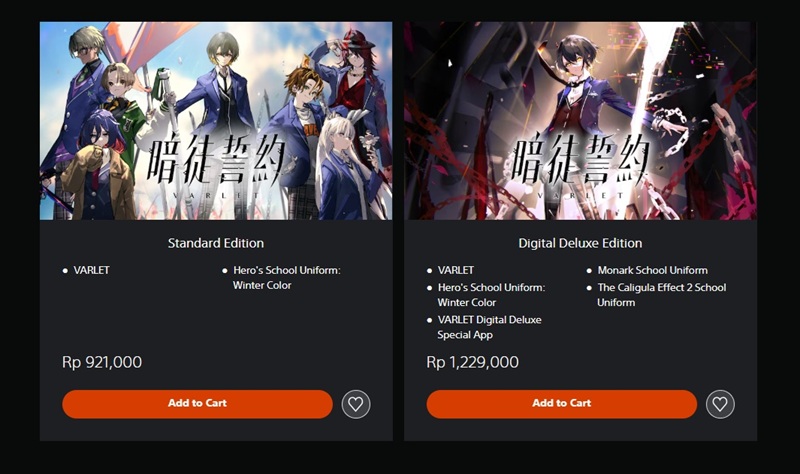The image size is (800, 474).
Task: Add the Digital Deluxe Edition to cart
Action: [x=562, y=404]
